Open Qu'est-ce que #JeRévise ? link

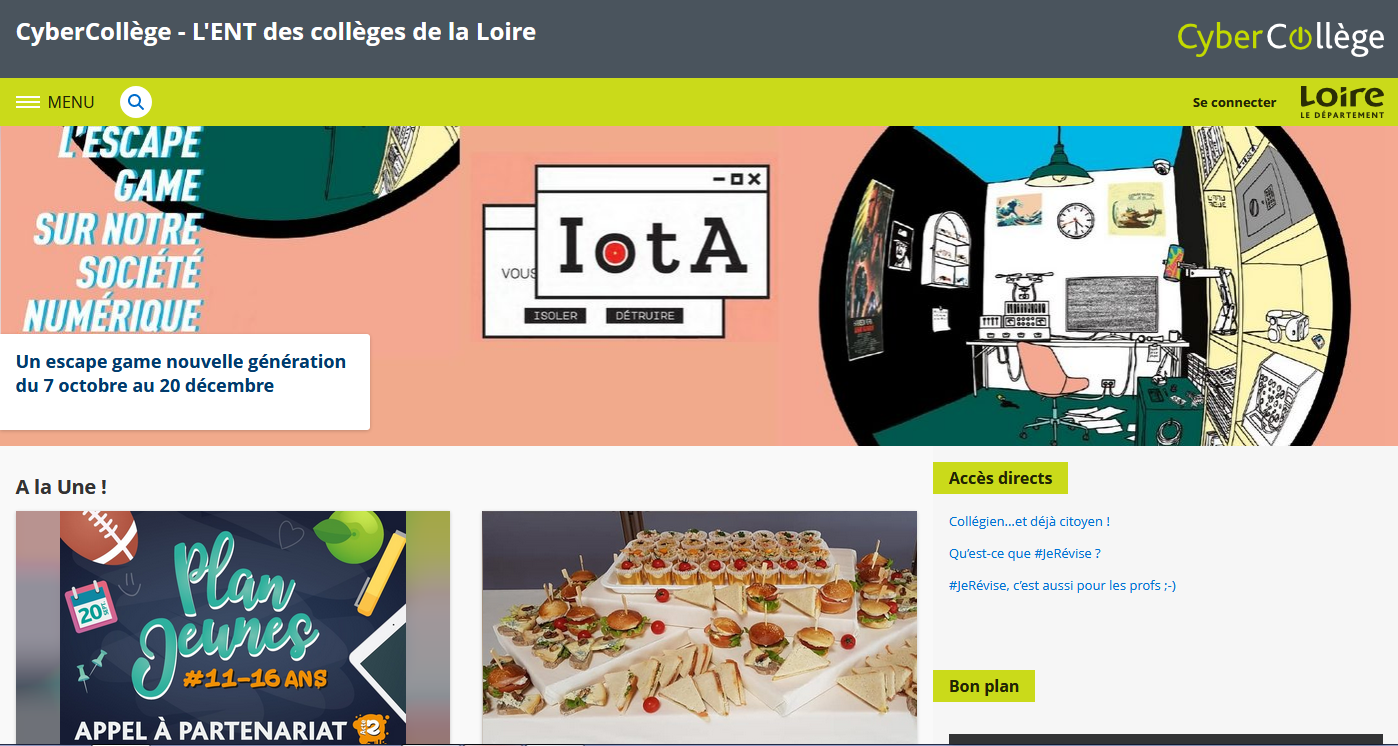[x=1024, y=553]
